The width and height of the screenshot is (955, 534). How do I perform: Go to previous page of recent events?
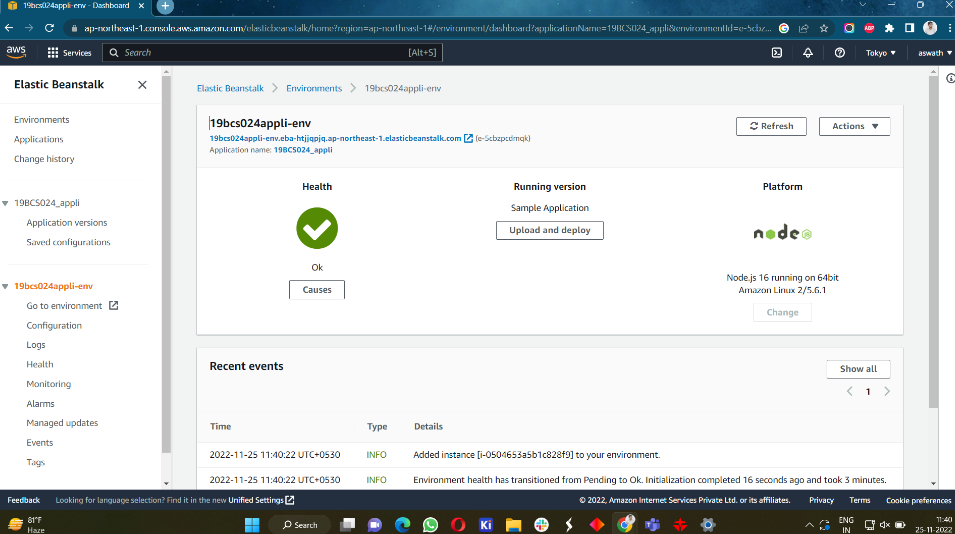pyautogui.click(x=850, y=392)
